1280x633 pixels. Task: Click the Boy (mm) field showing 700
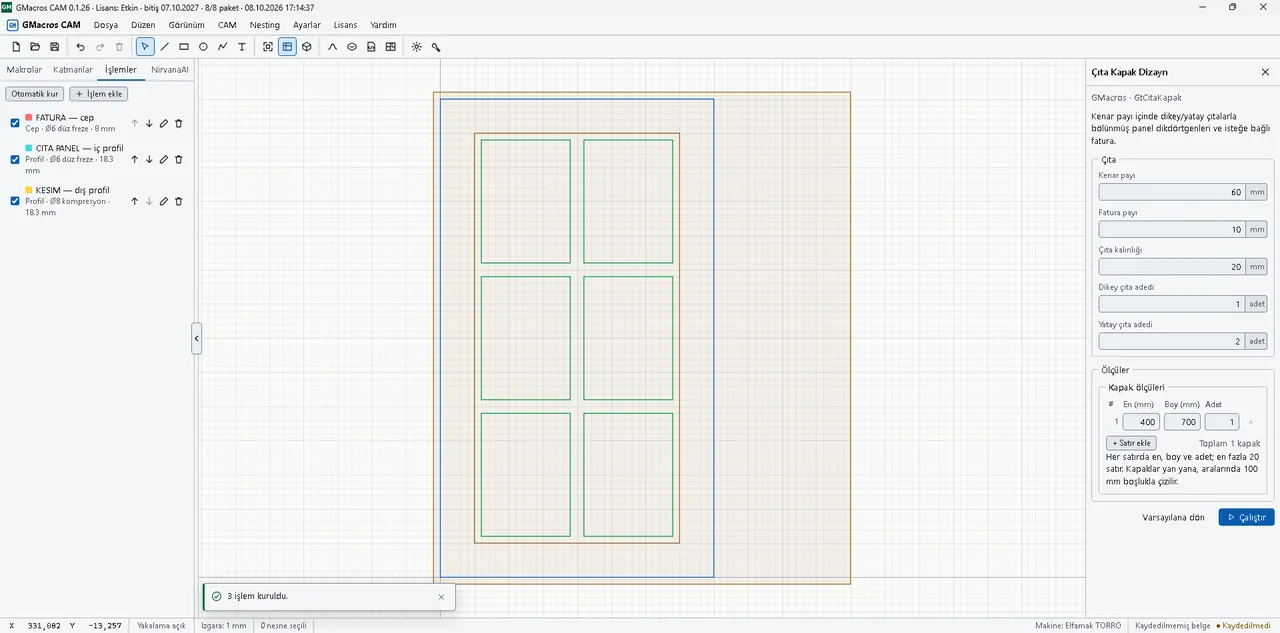(x=1182, y=422)
